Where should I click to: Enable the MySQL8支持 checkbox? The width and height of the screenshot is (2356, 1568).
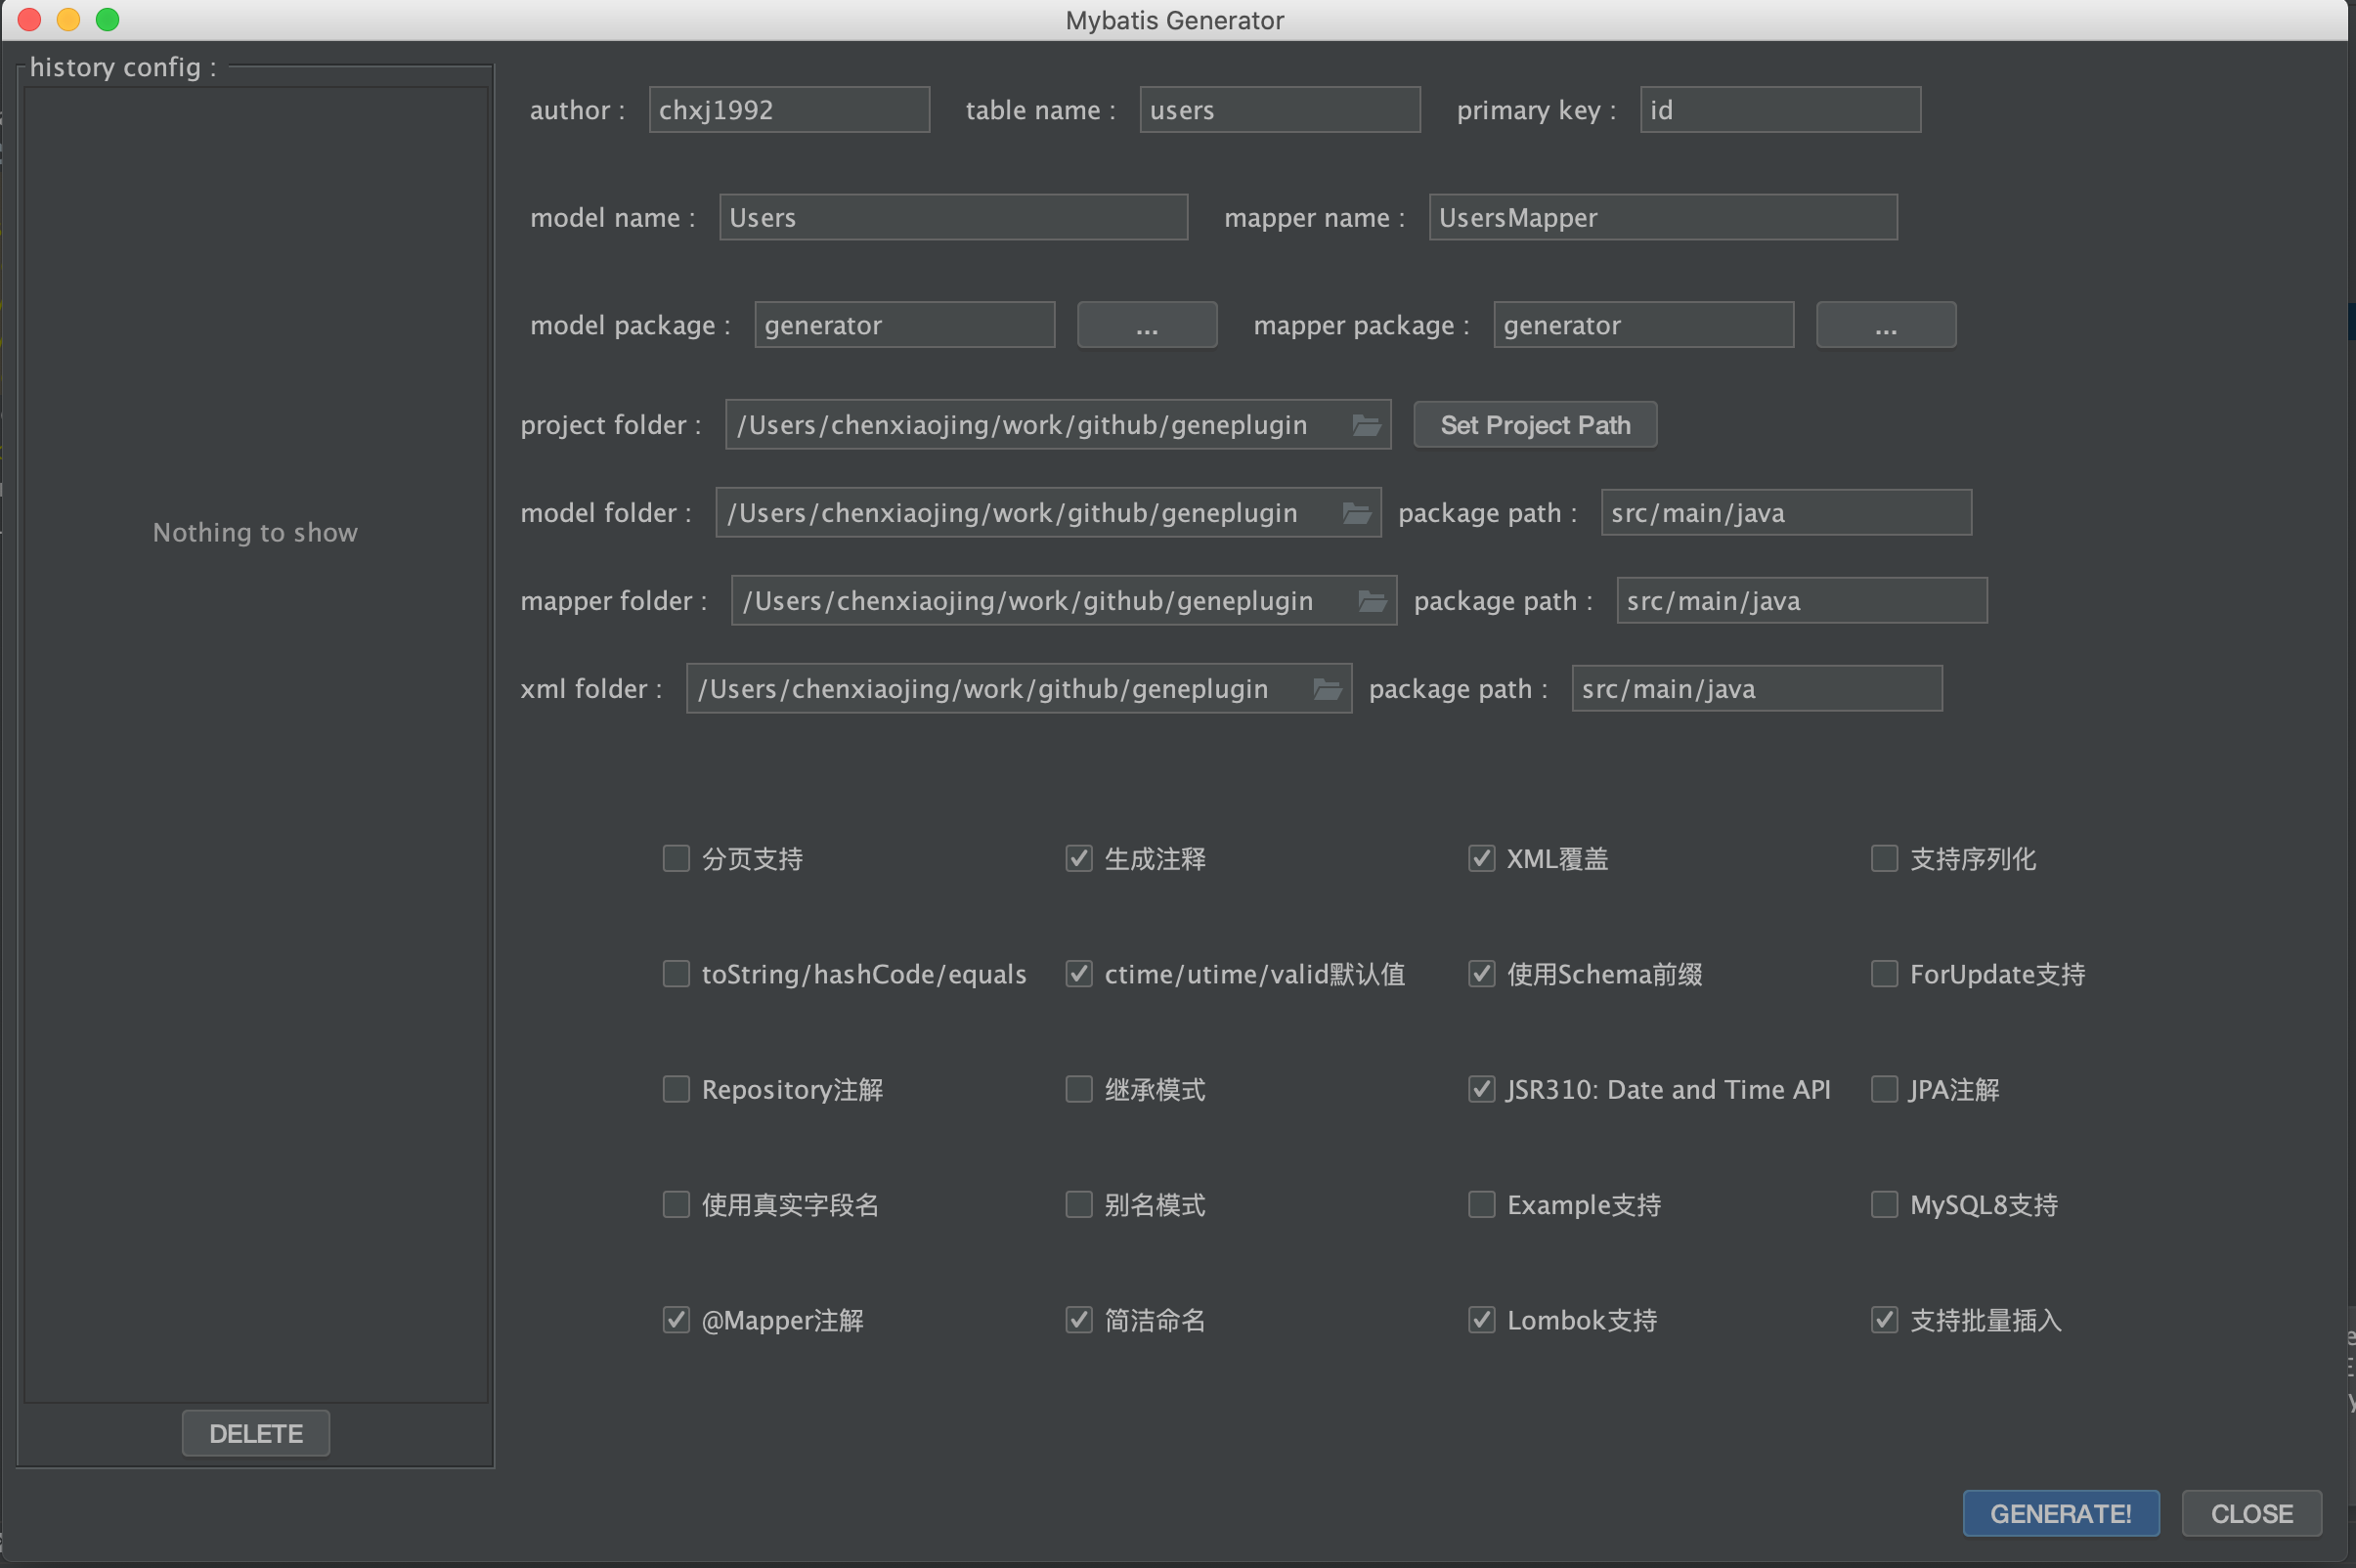(x=1884, y=1205)
